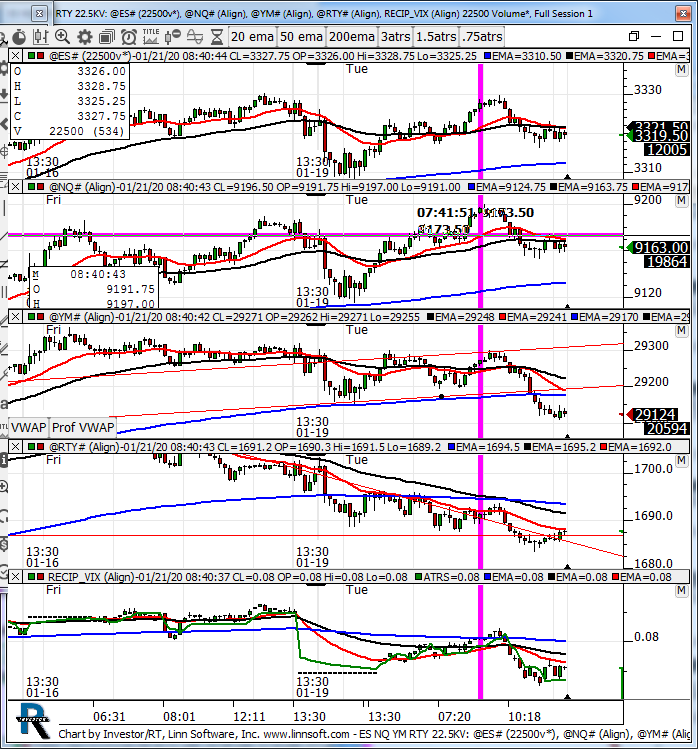Click the magenta vertical marker line in ES pane

481,119
